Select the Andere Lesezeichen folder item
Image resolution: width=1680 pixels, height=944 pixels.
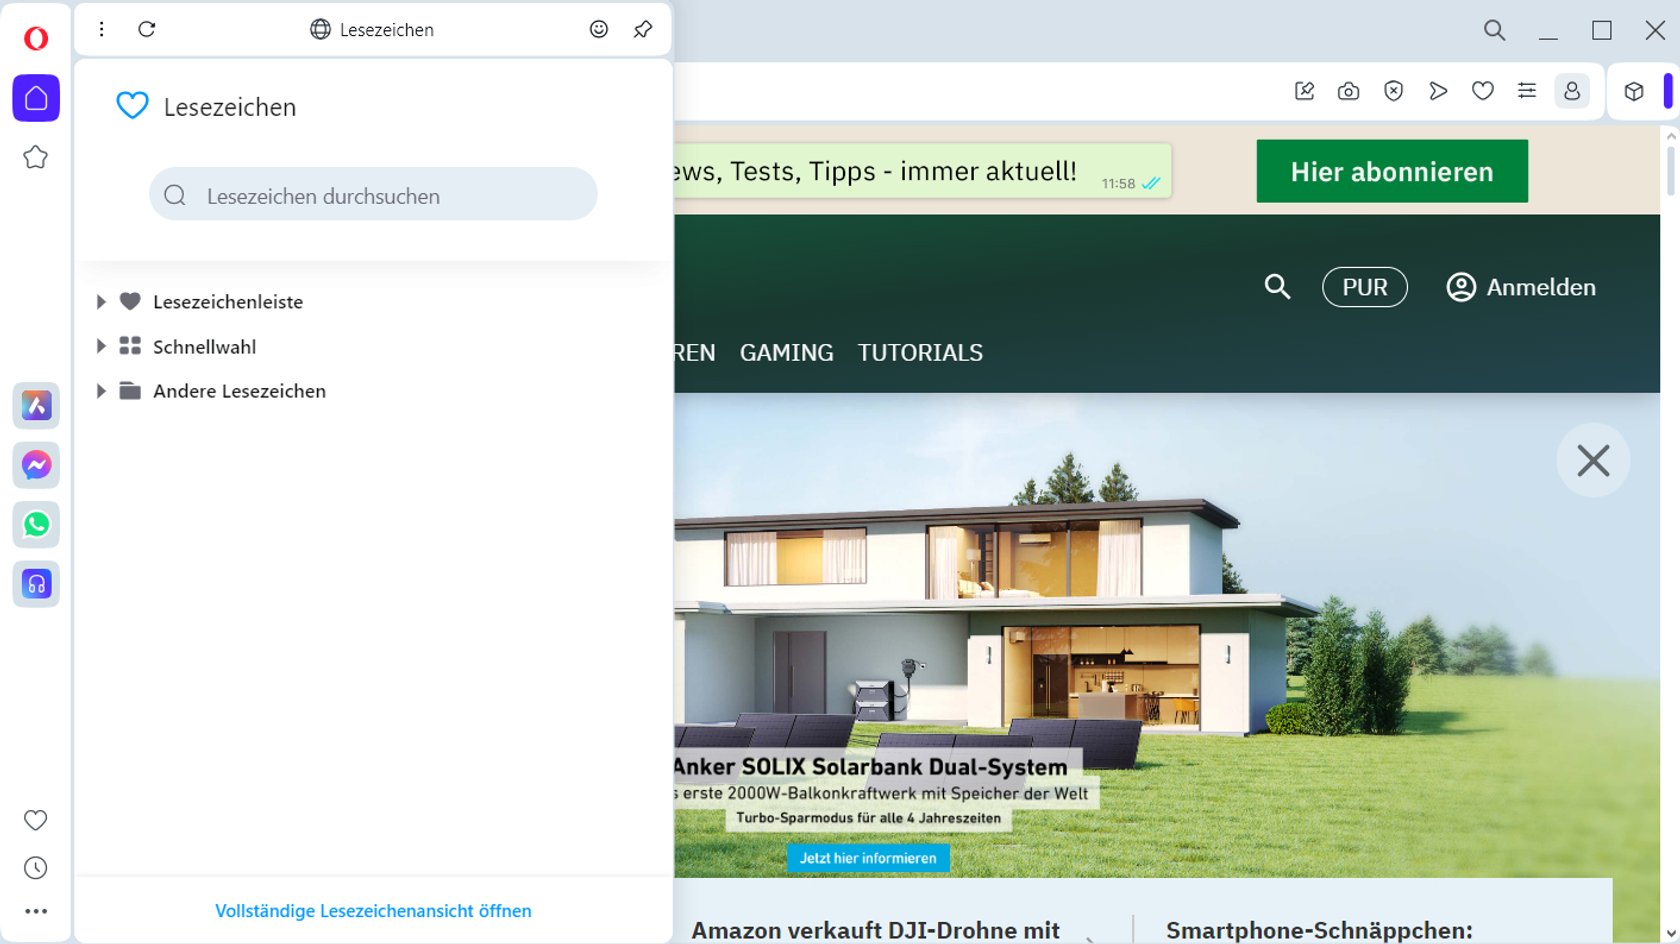[x=239, y=391]
